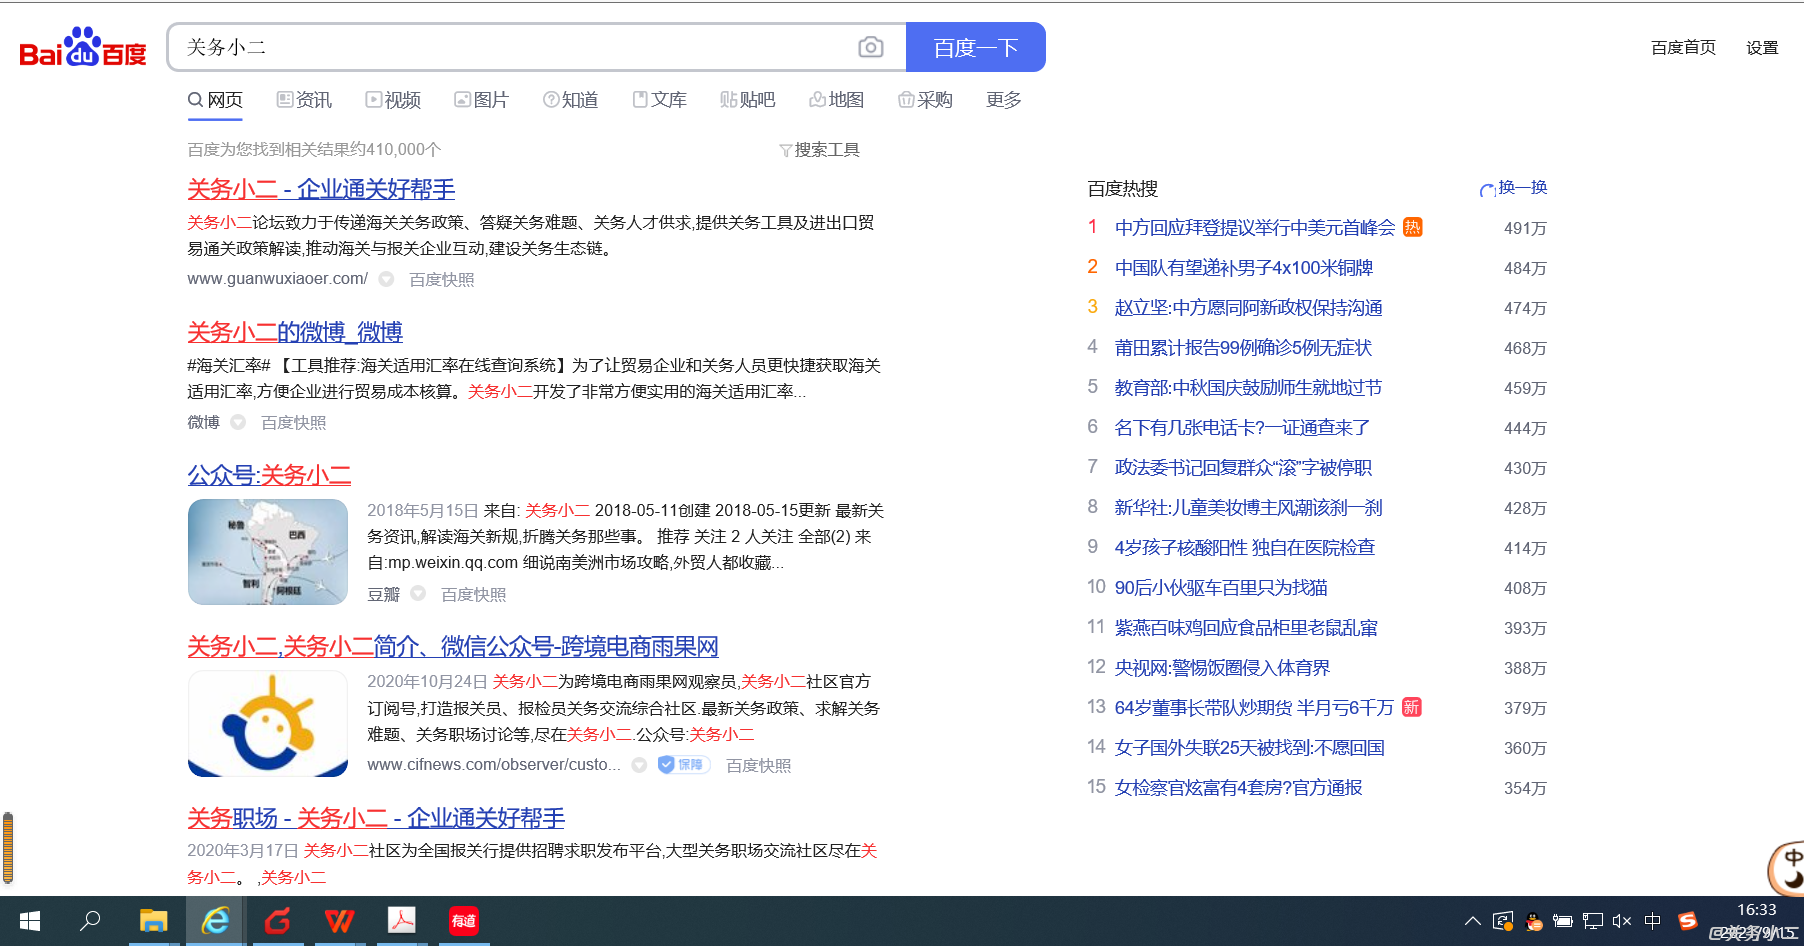Click the 百度一下 search button
The image size is (1804, 946).
pyautogui.click(x=976, y=47)
